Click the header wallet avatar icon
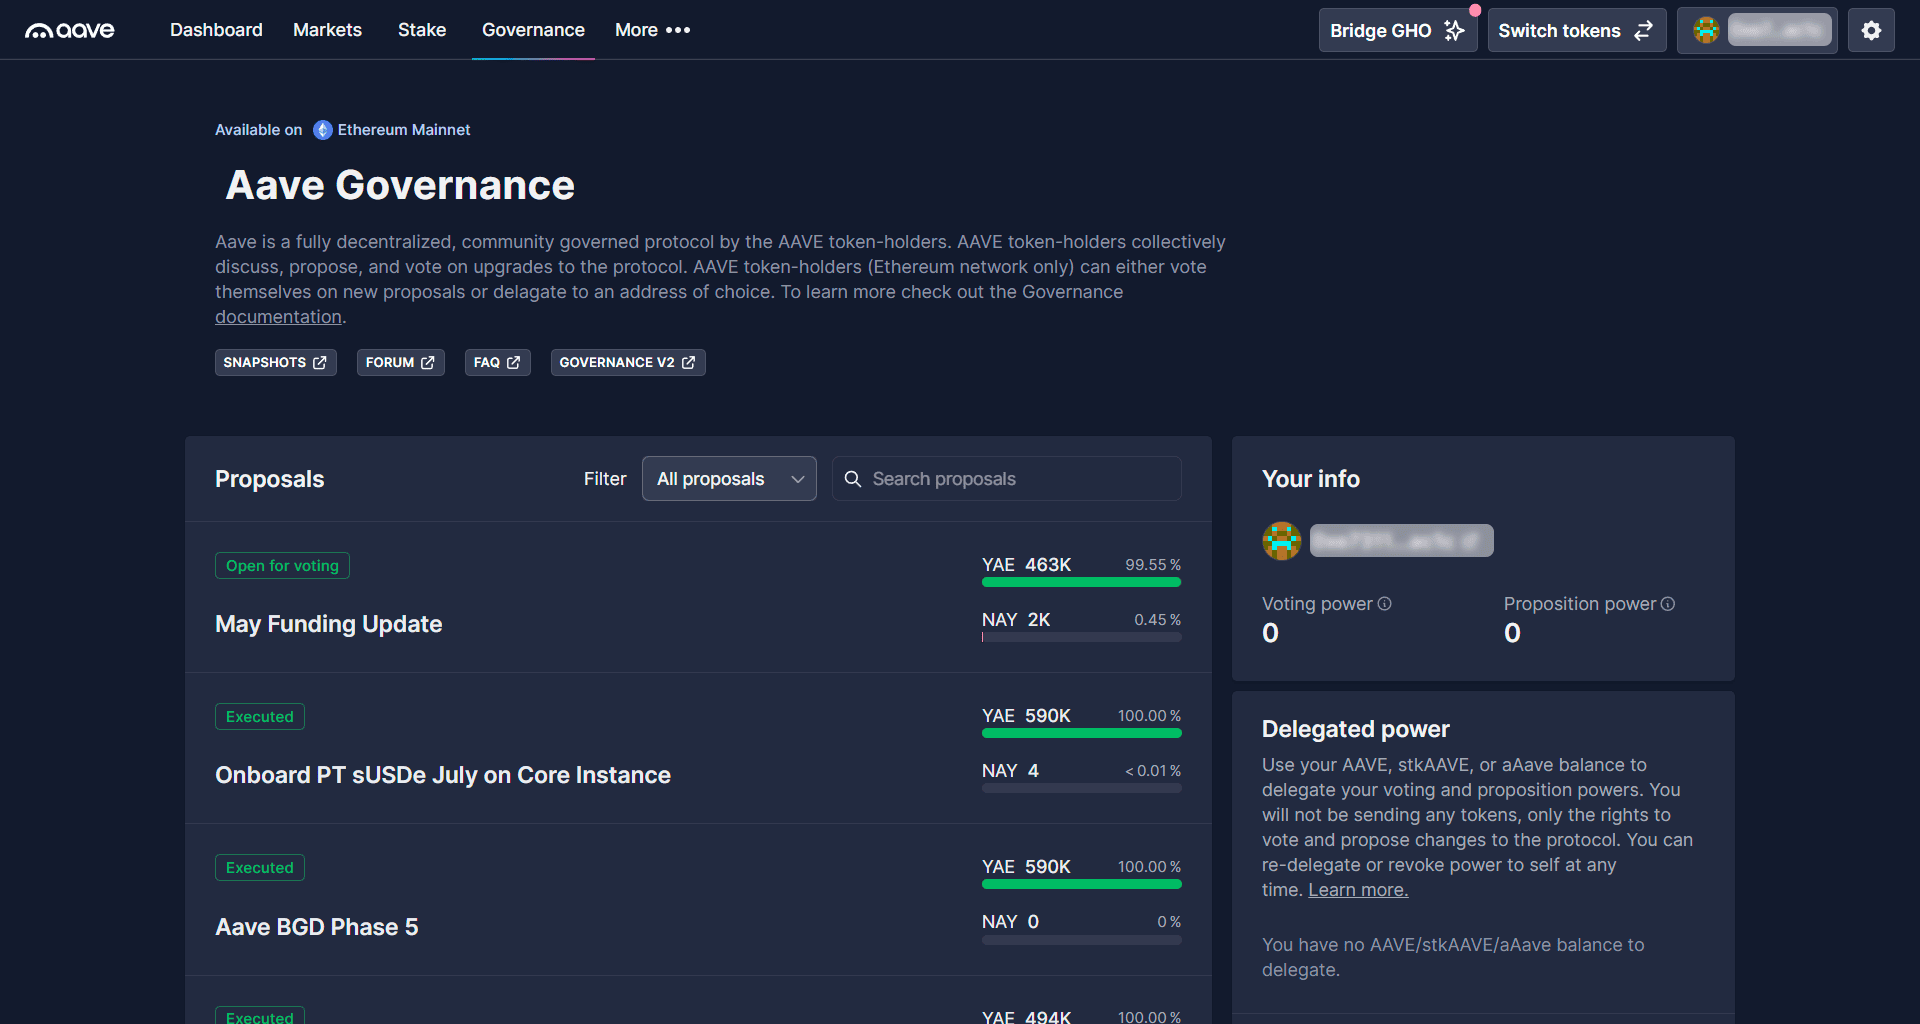Viewport: 1920px width, 1024px height. pos(1706,30)
